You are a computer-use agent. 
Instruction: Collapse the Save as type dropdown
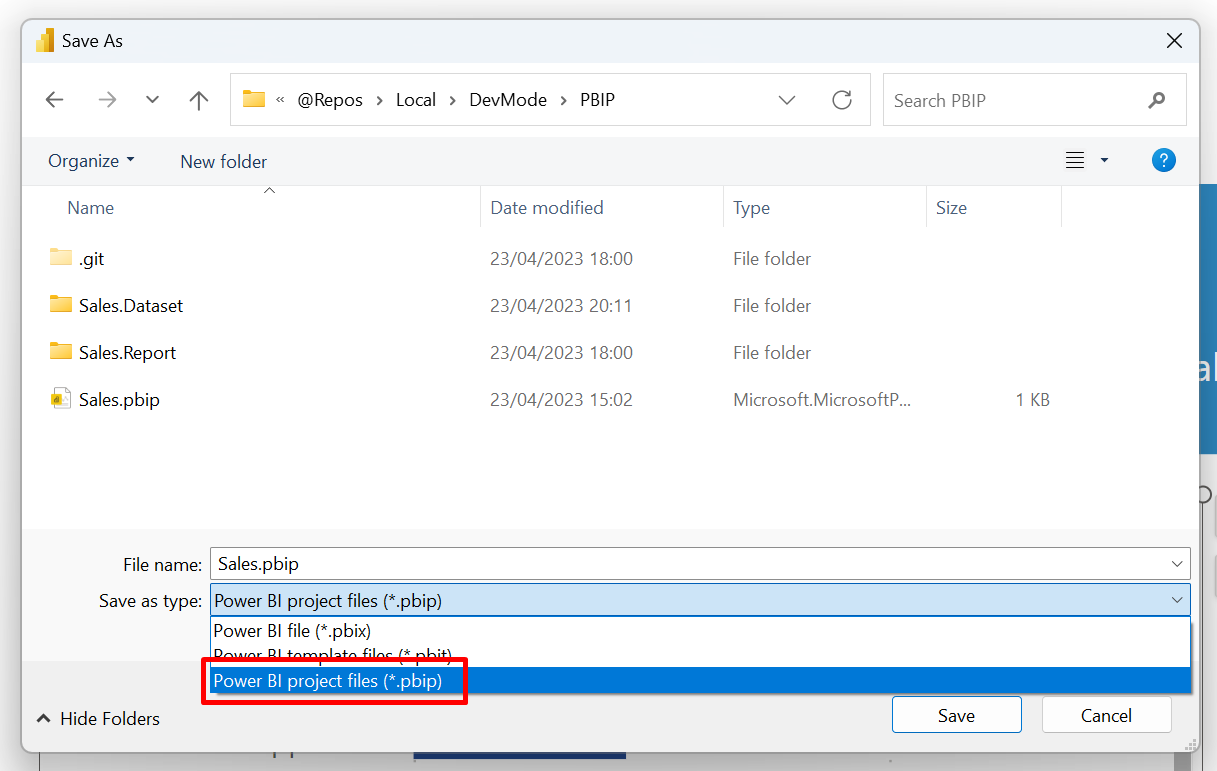coord(1178,599)
